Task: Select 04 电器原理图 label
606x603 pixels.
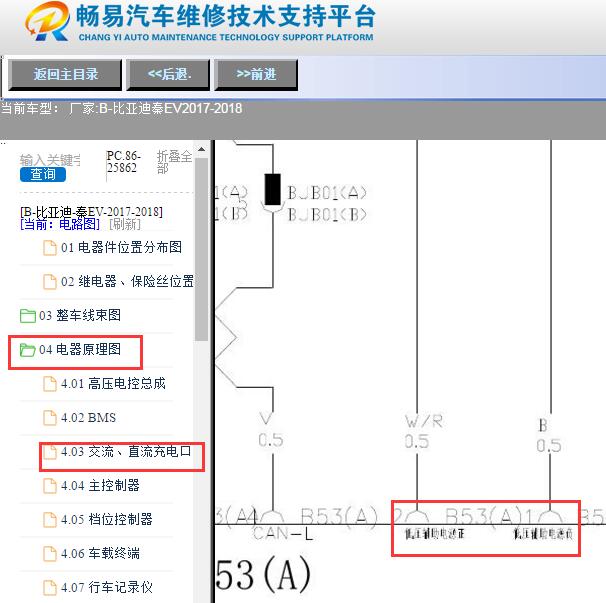Action: click(80, 349)
